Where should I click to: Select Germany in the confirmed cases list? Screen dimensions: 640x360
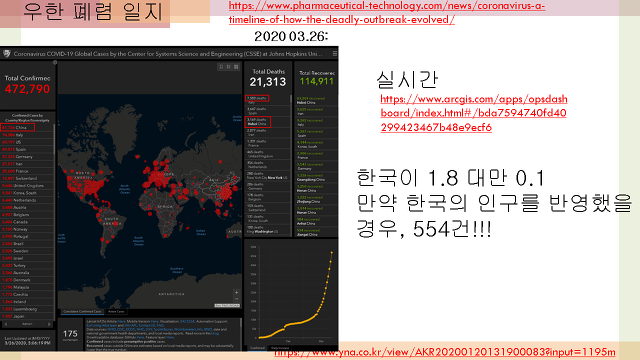pyautogui.click(x=27, y=157)
